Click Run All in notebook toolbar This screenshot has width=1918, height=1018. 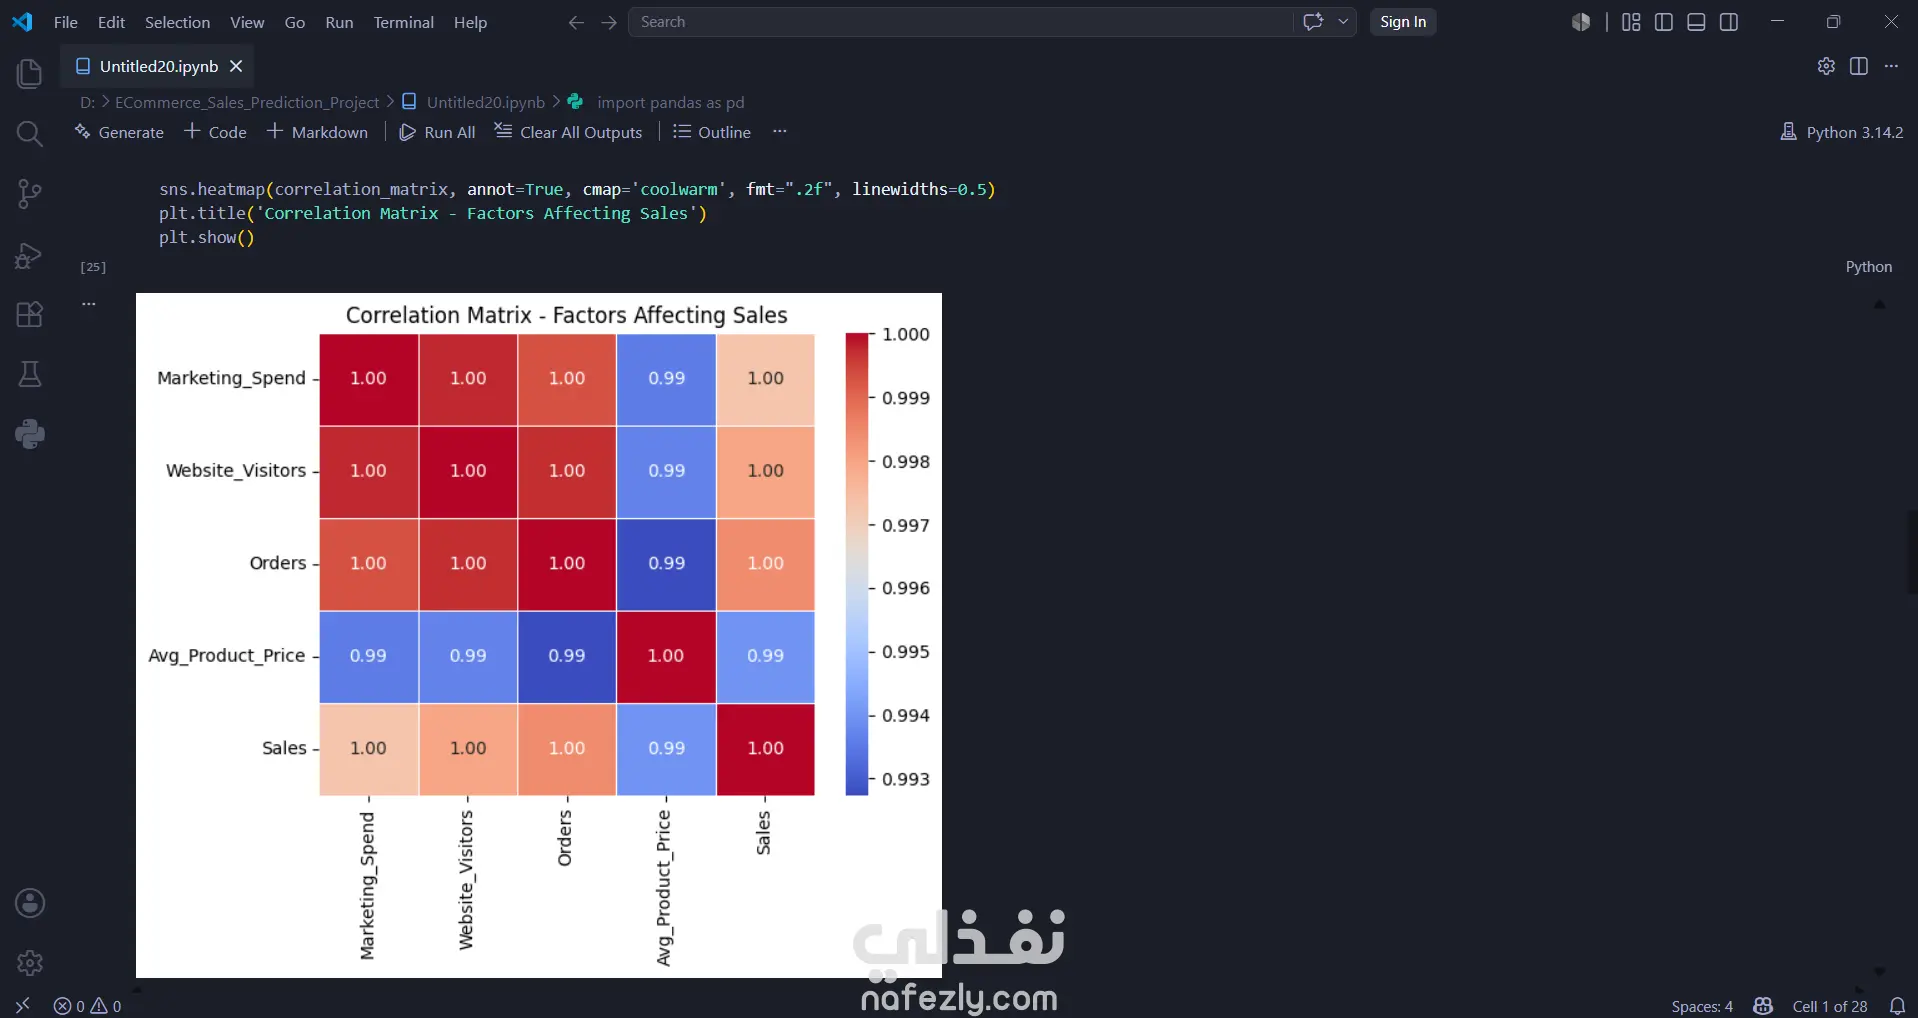pos(437,132)
